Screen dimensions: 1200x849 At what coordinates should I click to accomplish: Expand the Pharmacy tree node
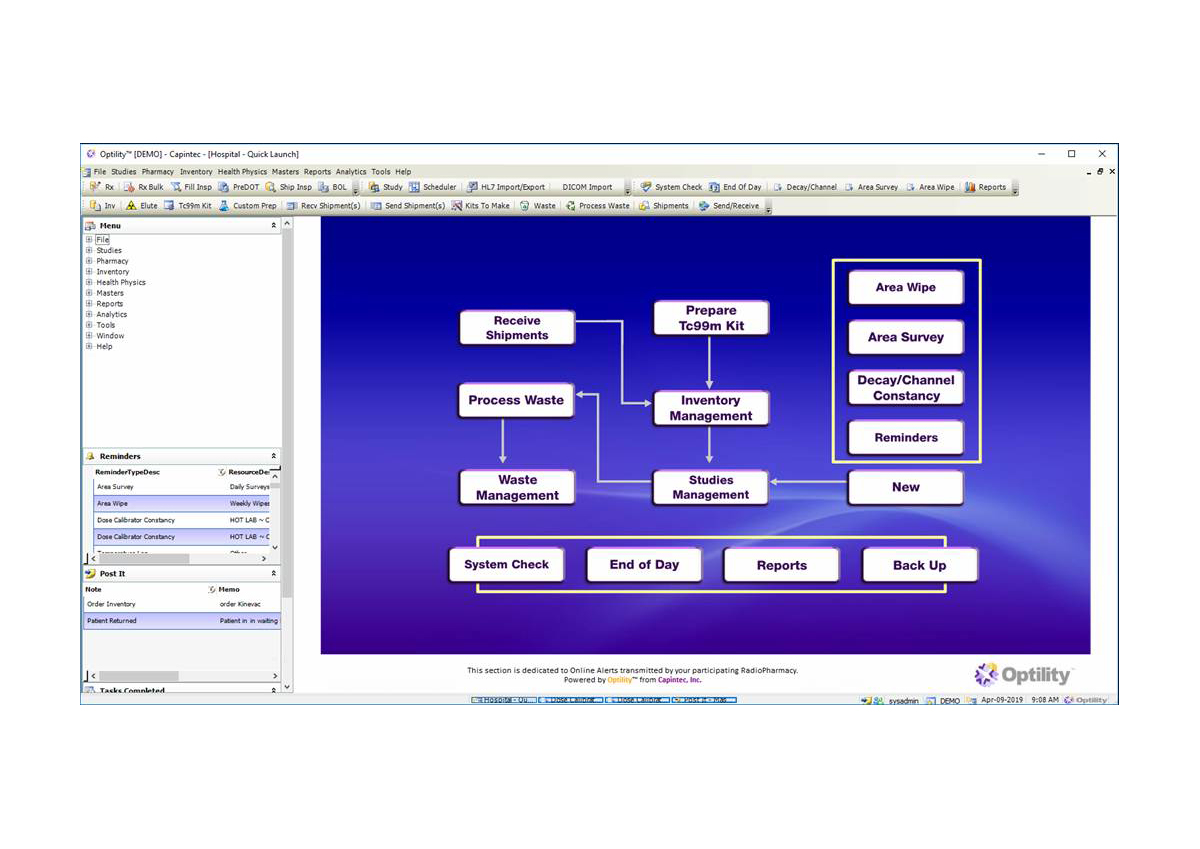90,261
